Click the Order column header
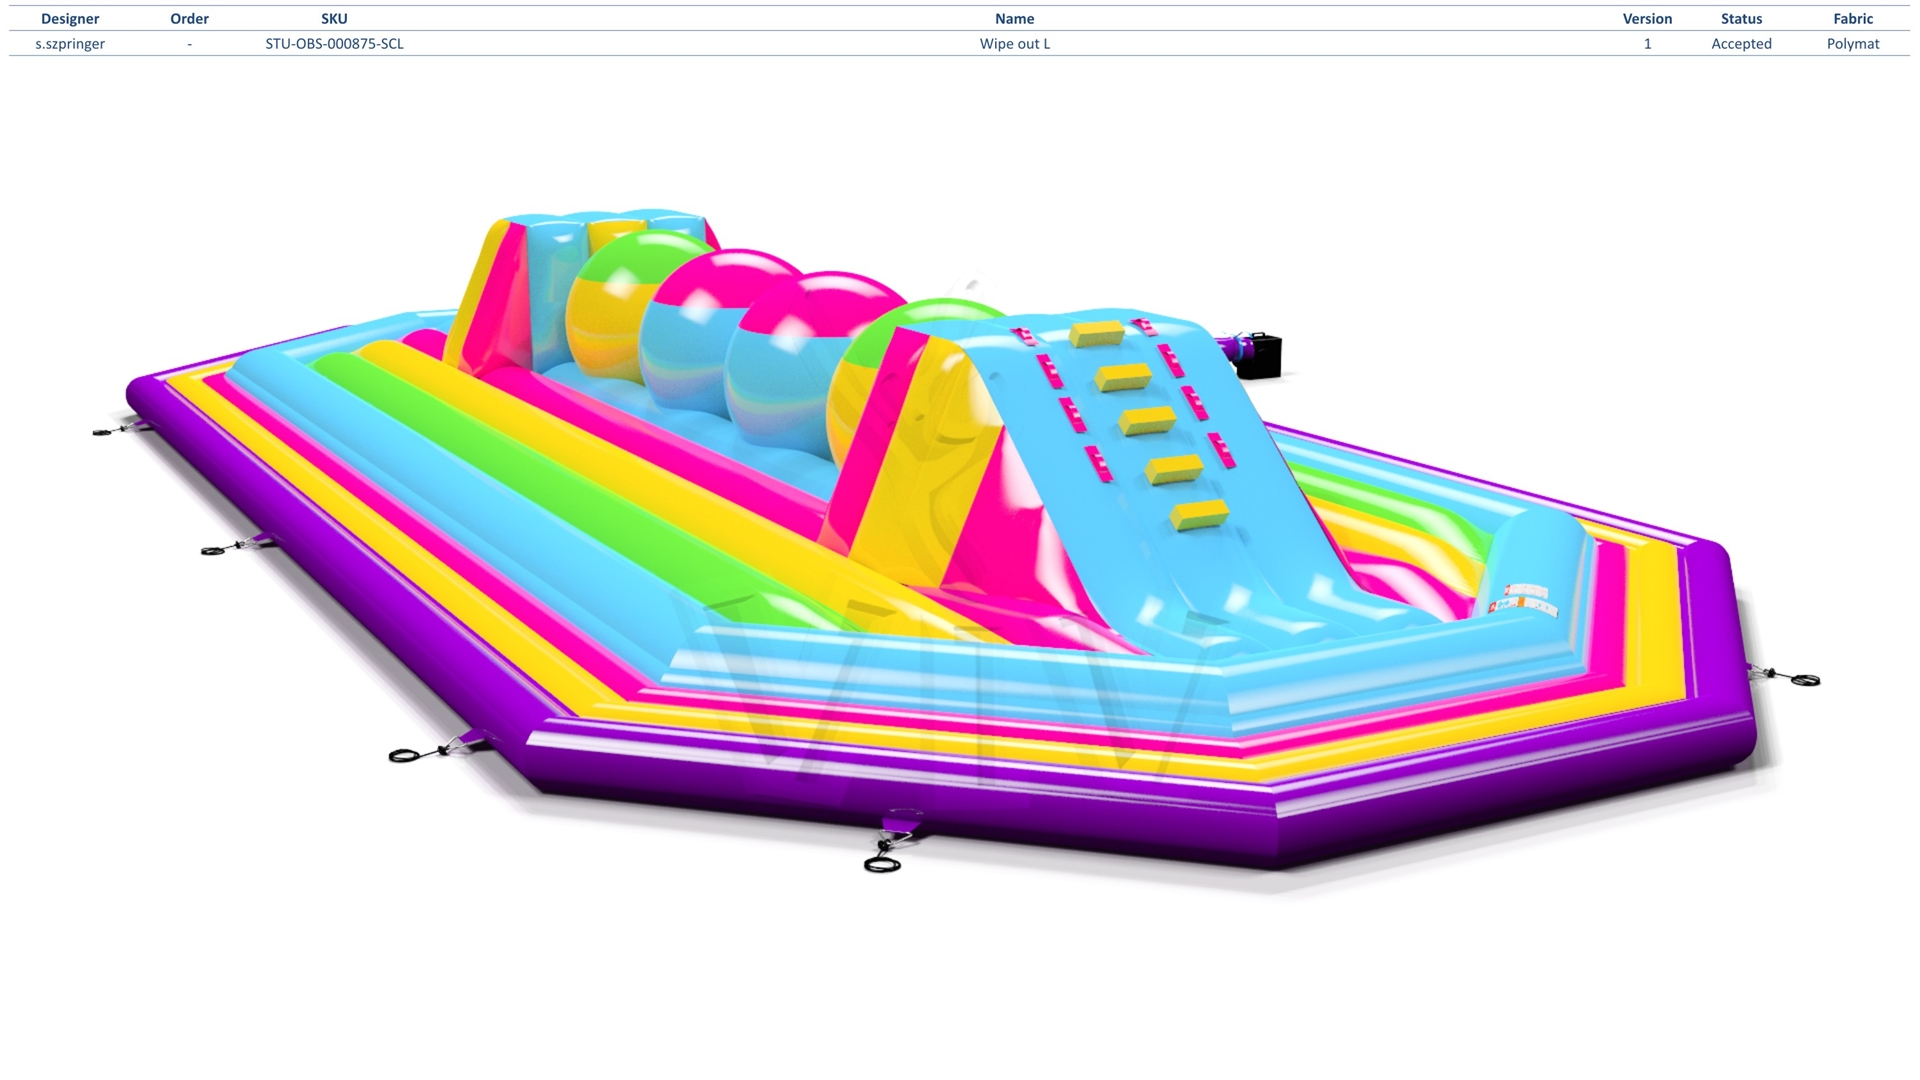Viewport: 1920px width, 1080px height. click(x=189, y=19)
